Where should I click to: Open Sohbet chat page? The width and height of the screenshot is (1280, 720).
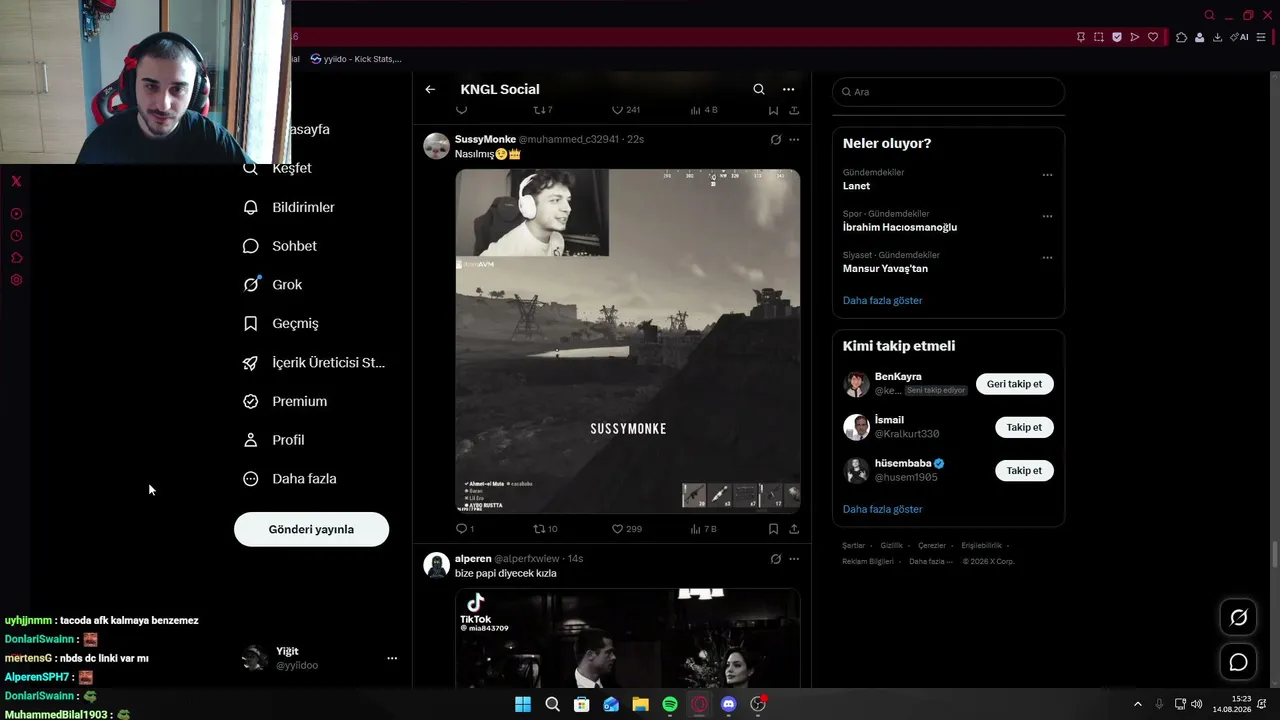280,246
